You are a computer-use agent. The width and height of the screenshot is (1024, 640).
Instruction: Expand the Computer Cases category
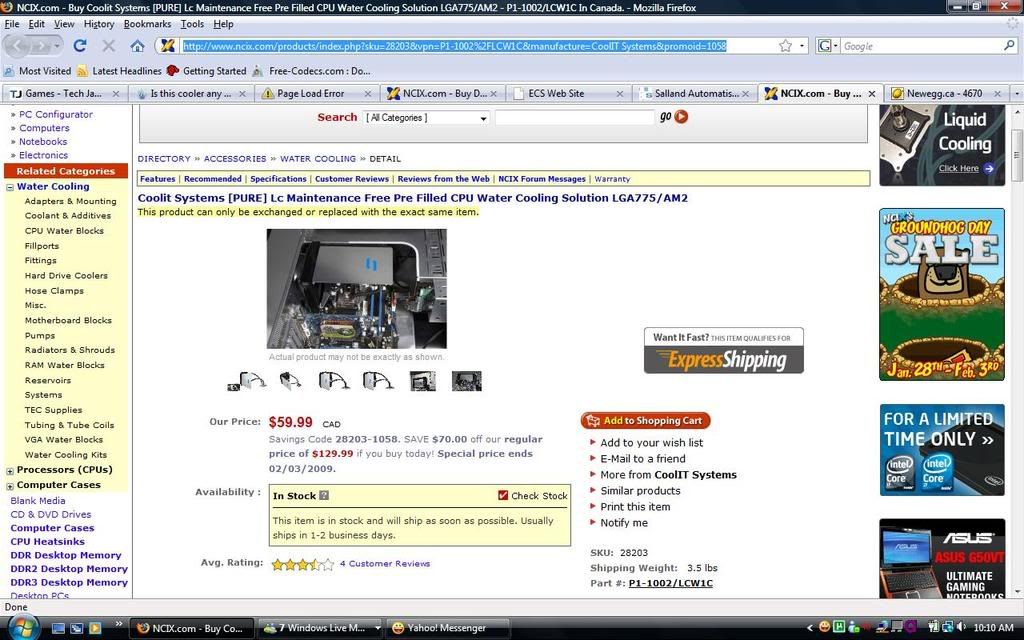10,485
